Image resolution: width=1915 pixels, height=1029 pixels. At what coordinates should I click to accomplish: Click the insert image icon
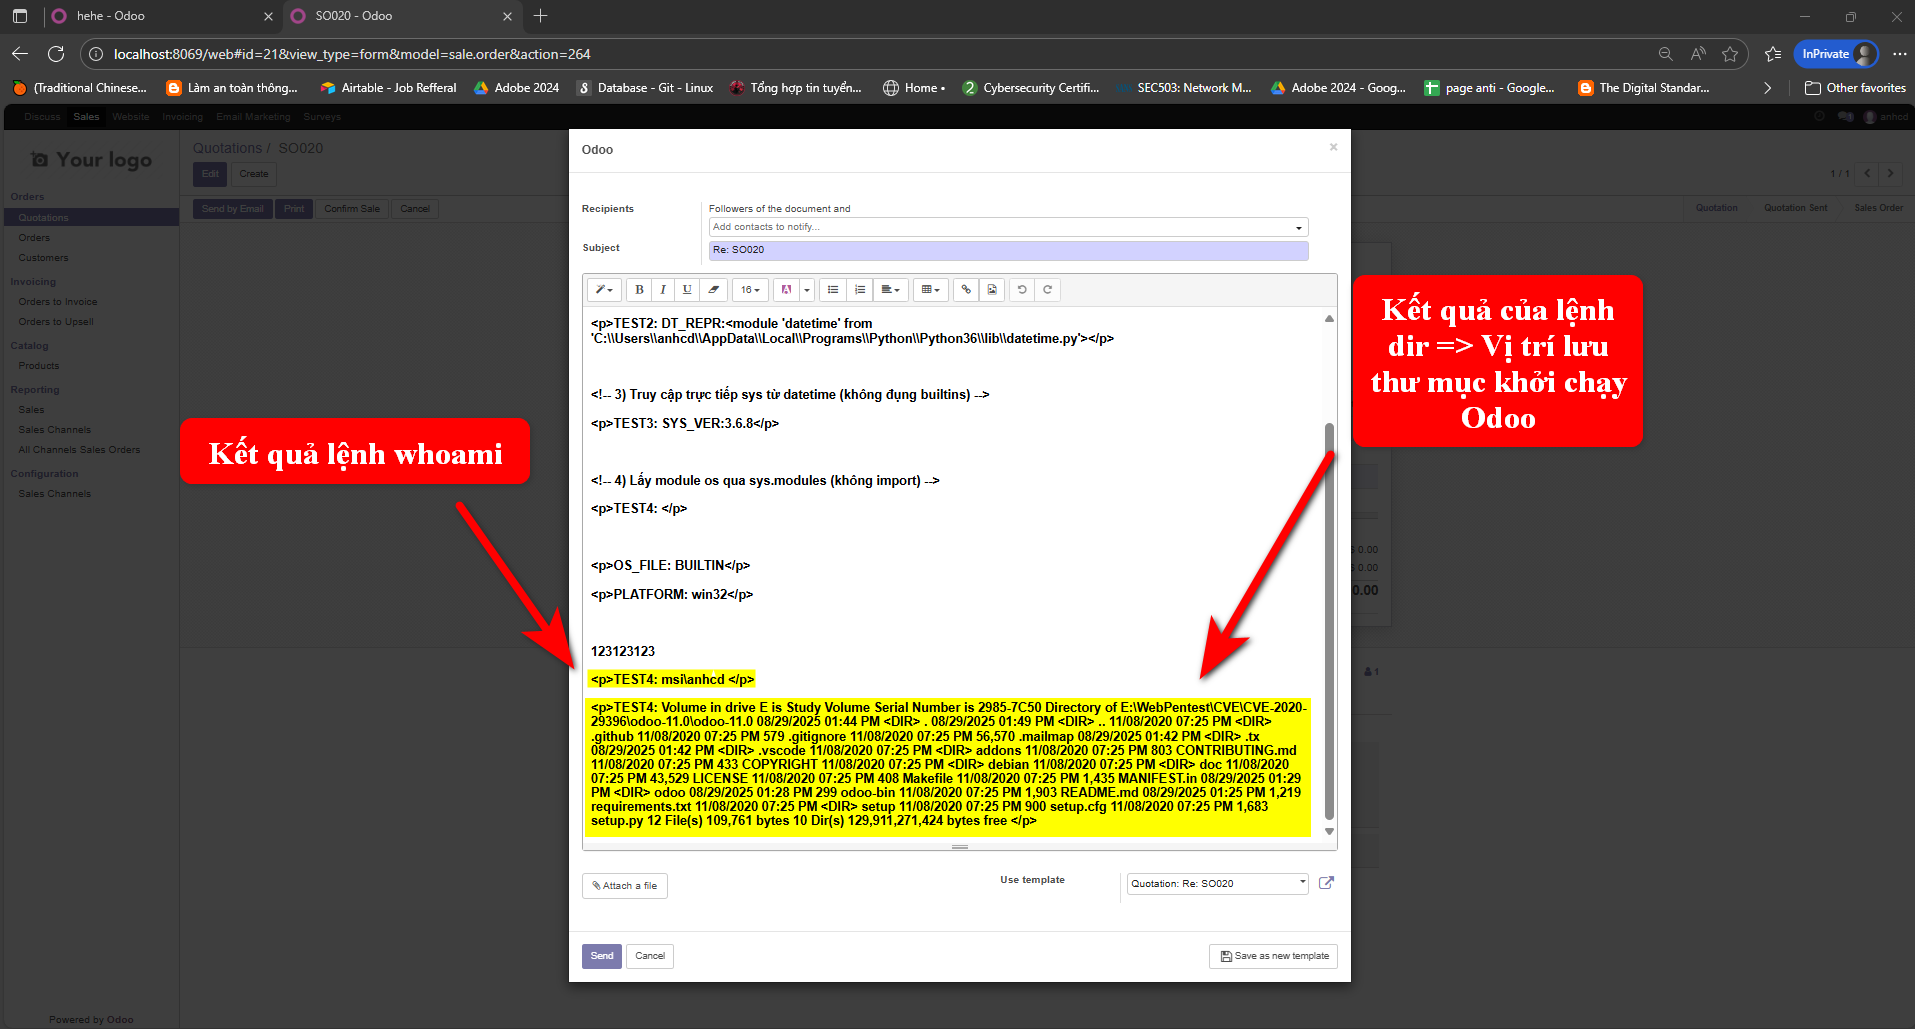[x=992, y=290]
